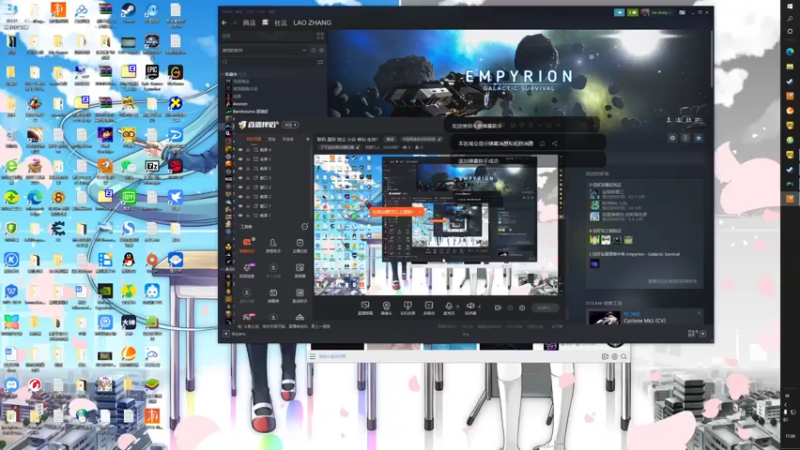This screenshot has width=800, height=450.
Task: Click the share icon on danmaku popup
Action: tap(555, 143)
